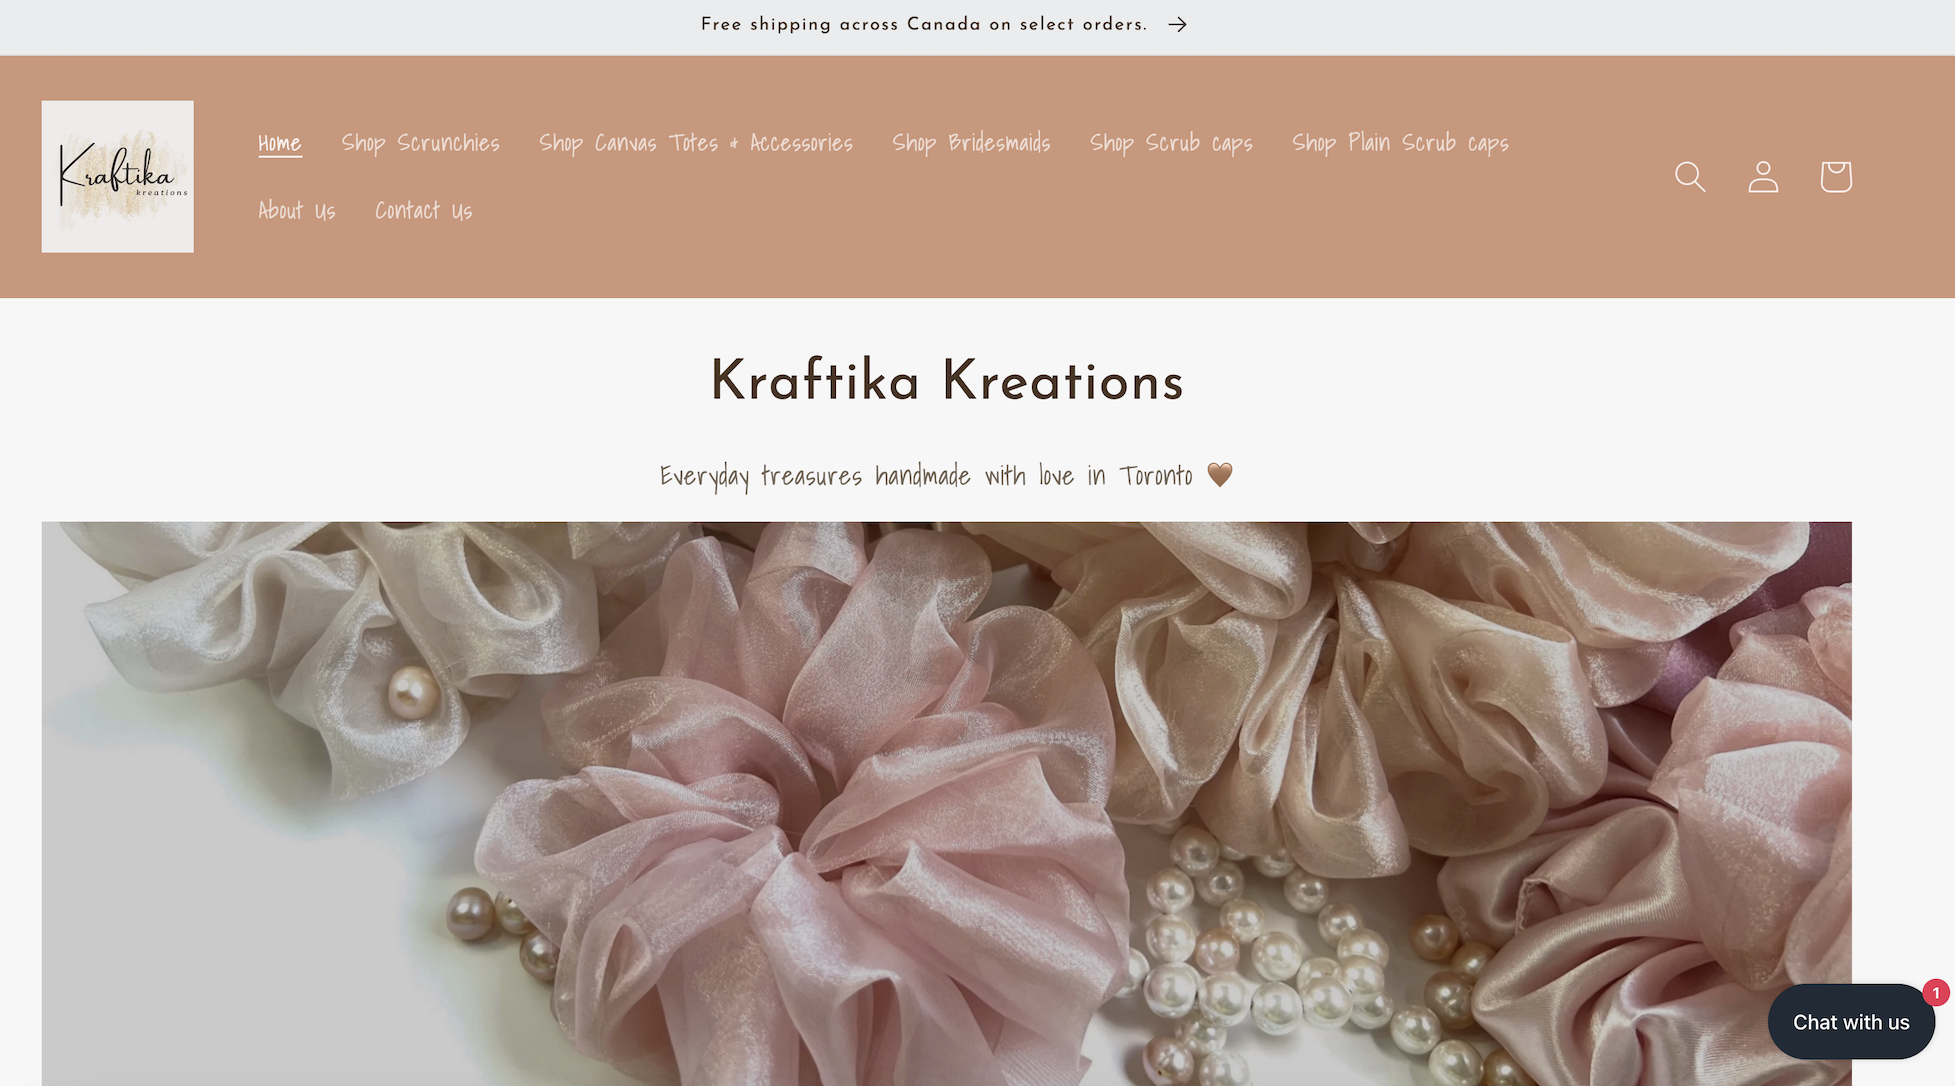
Task: Click the Kraftika Kreations heading
Action: (x=947, y=382)
